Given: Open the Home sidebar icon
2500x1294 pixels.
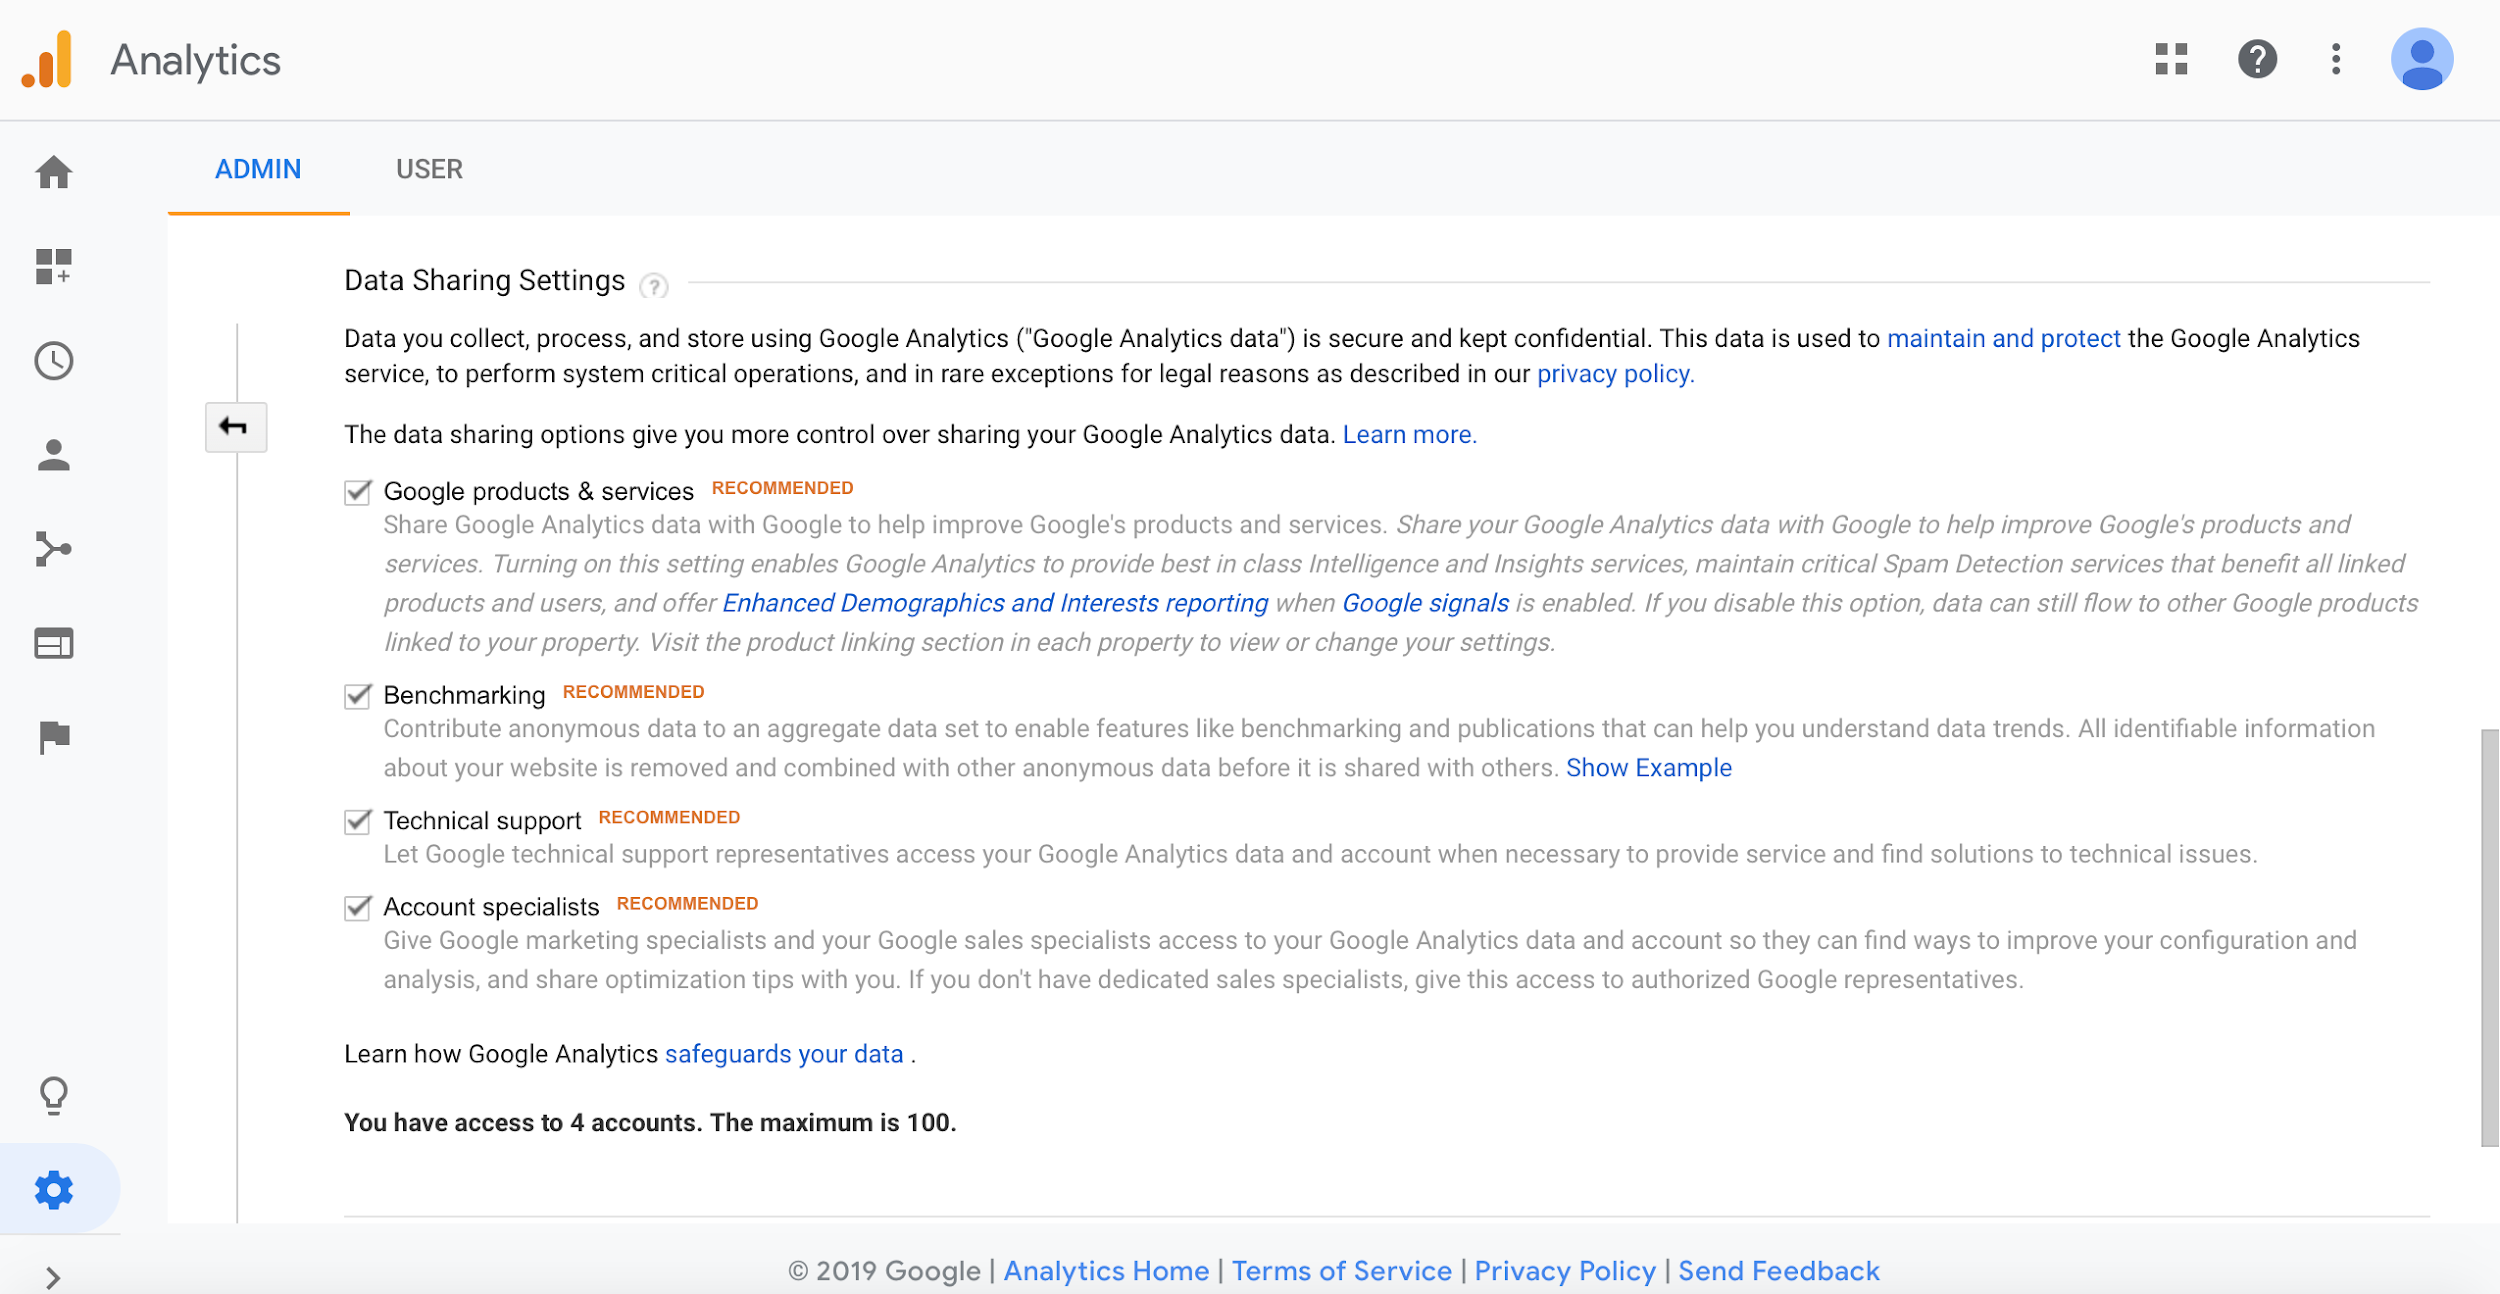Looking at the screenshot, I should point(54,172).
